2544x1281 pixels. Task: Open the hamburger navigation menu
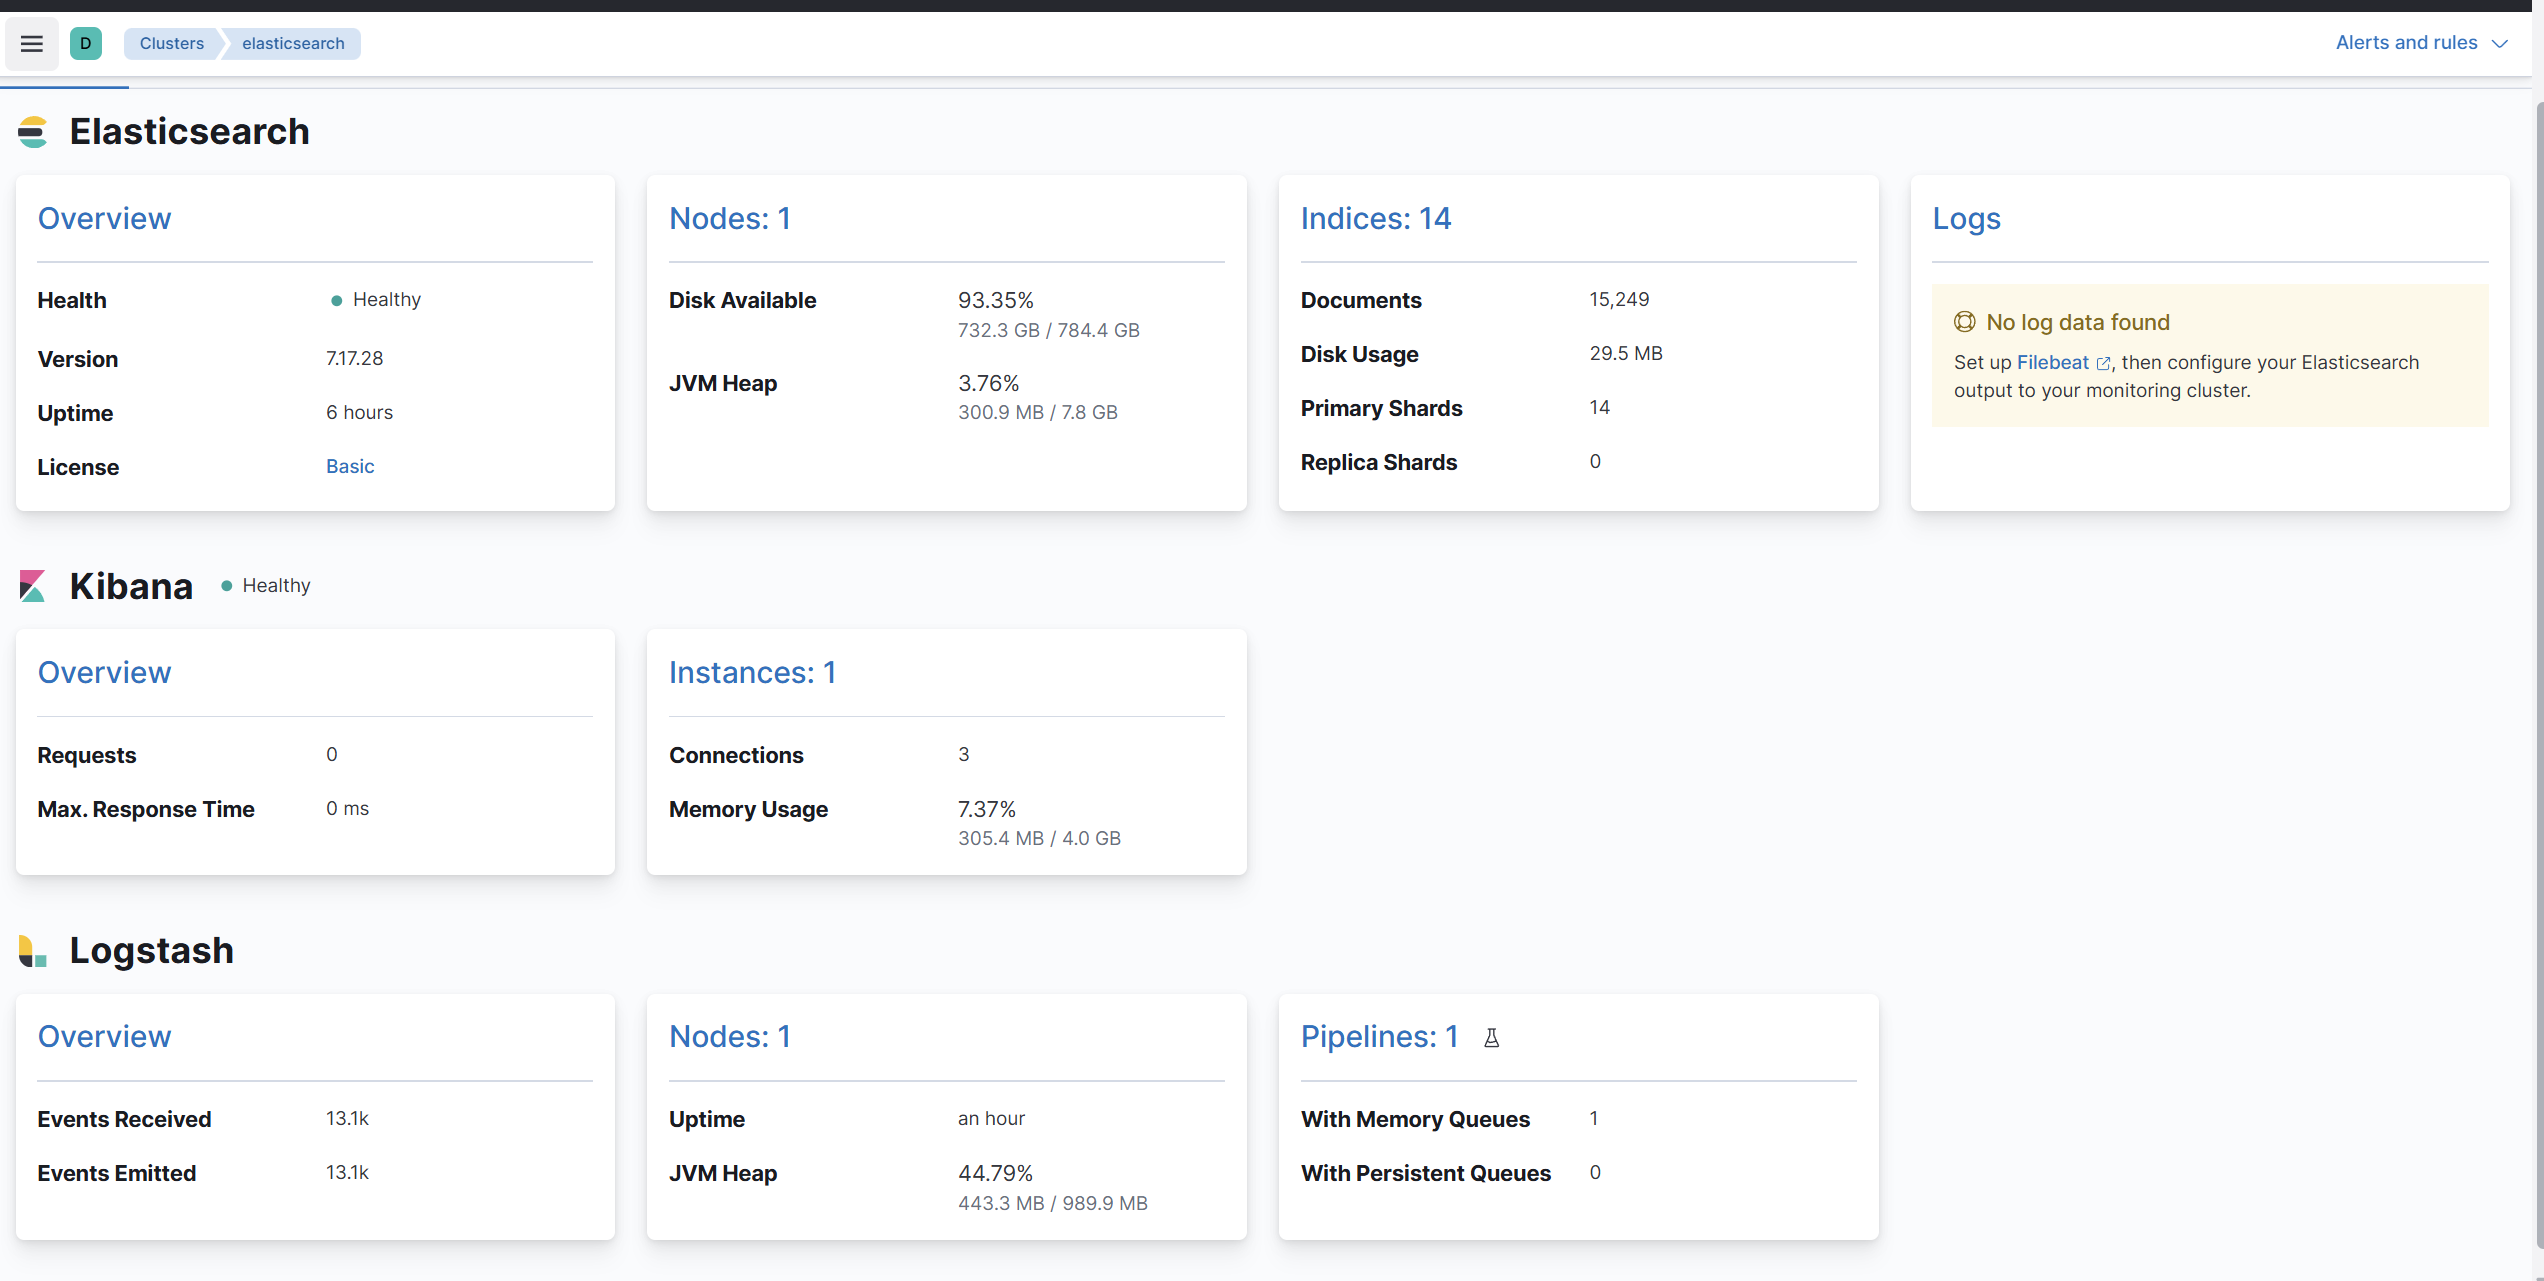click(32, 43)
